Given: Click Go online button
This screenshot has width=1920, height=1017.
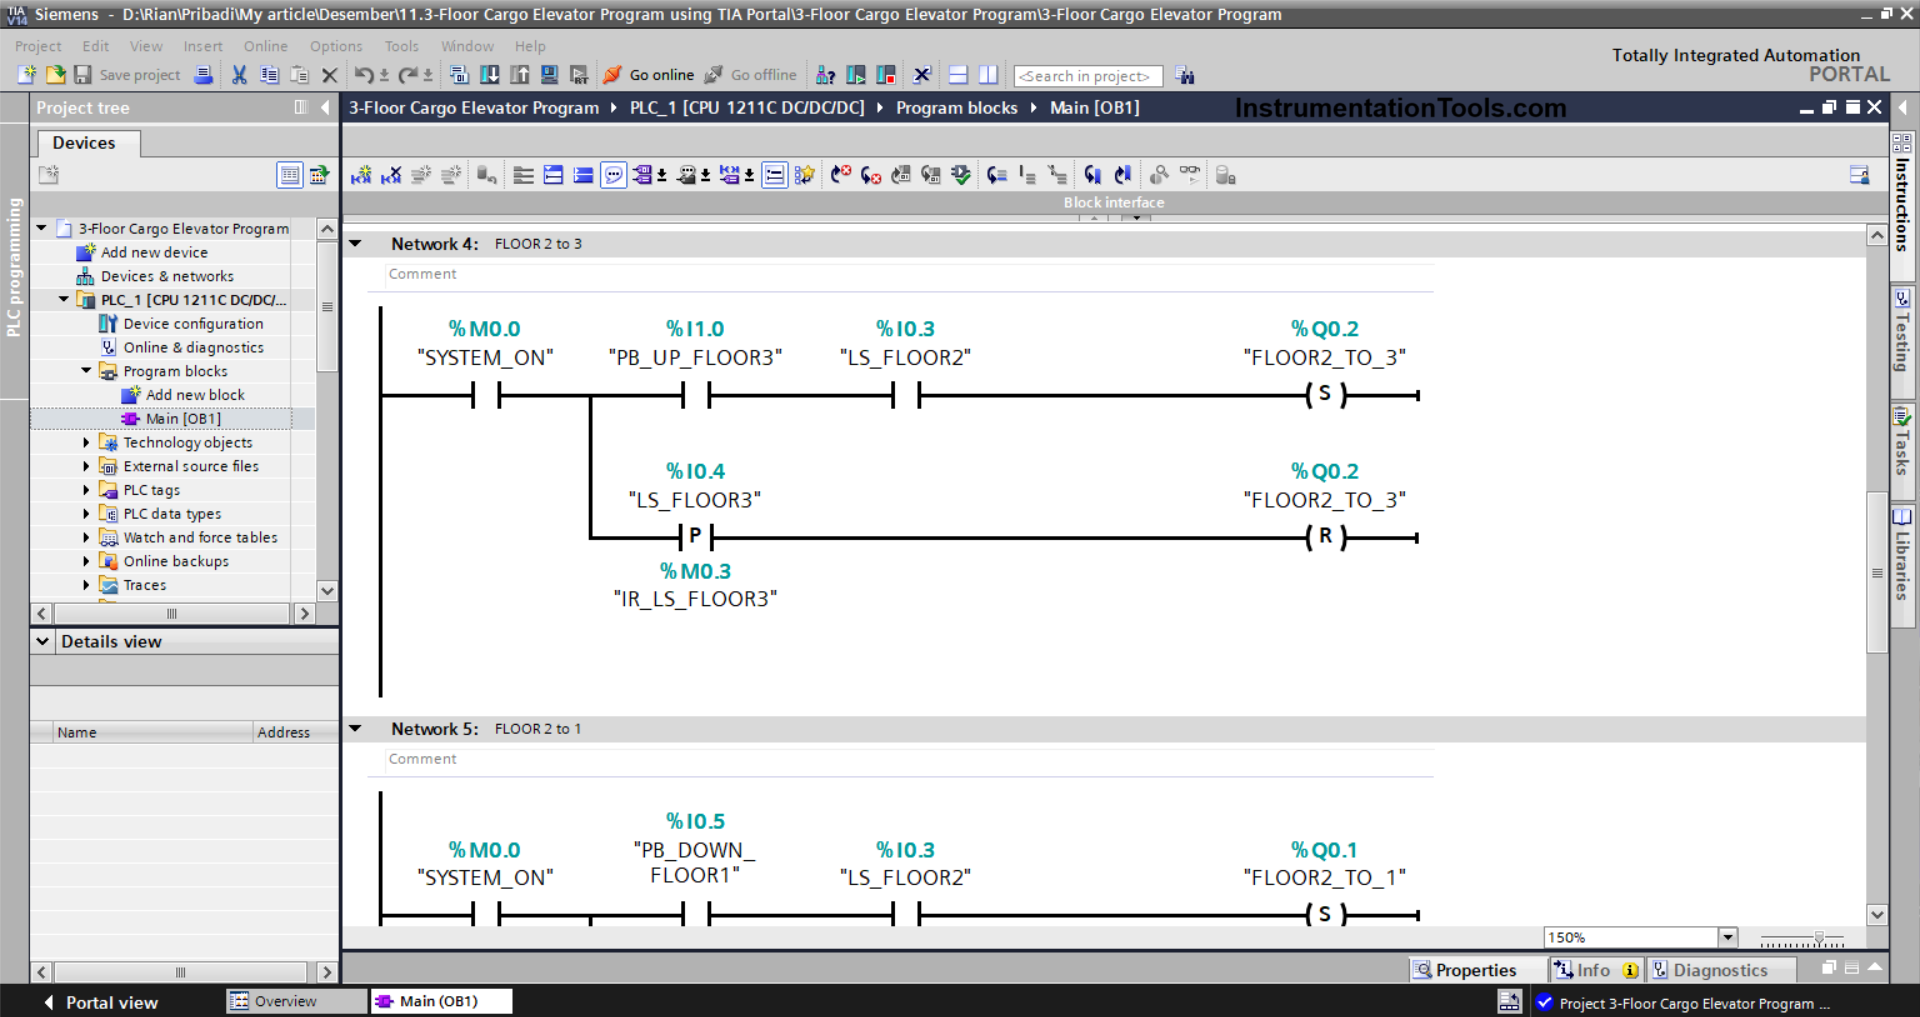Looking at the screenshot, I should 648,75.
